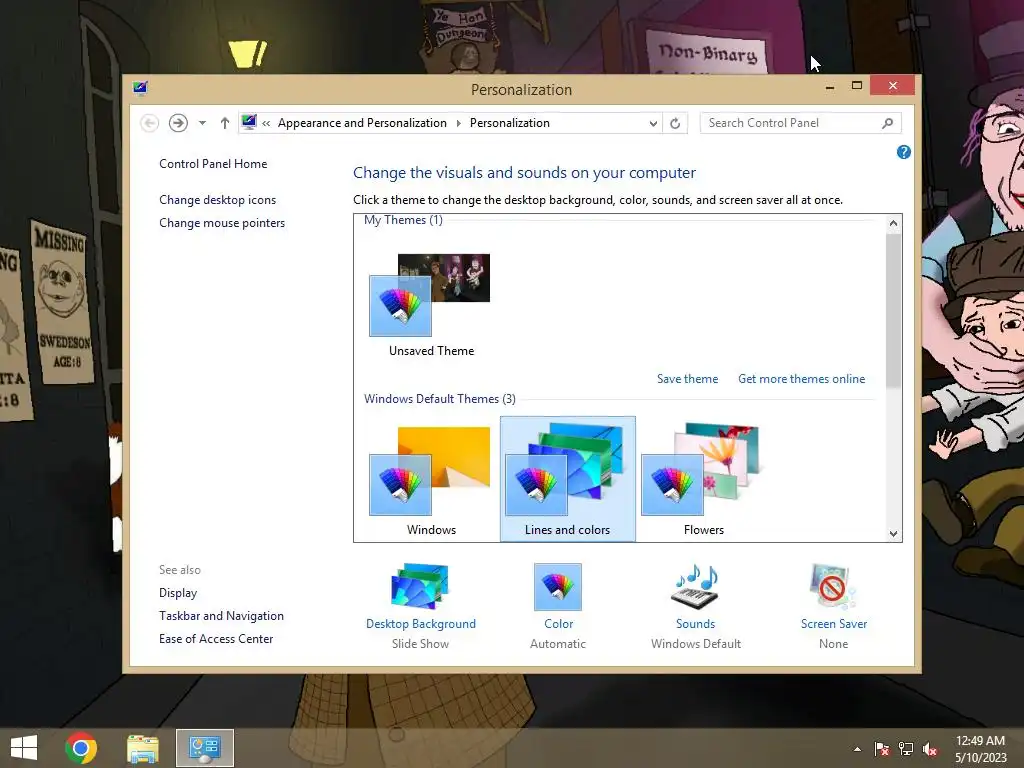Click the Personalization window title bar icon
Image resolution: width=1024 pixels, height=768 pixels.
coord(140,88)
